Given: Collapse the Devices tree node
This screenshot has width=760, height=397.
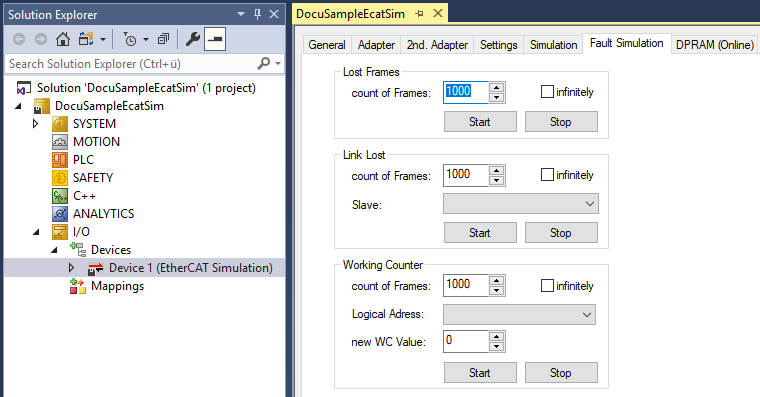Looking at the screenshot, I should [x=54, y=250].
